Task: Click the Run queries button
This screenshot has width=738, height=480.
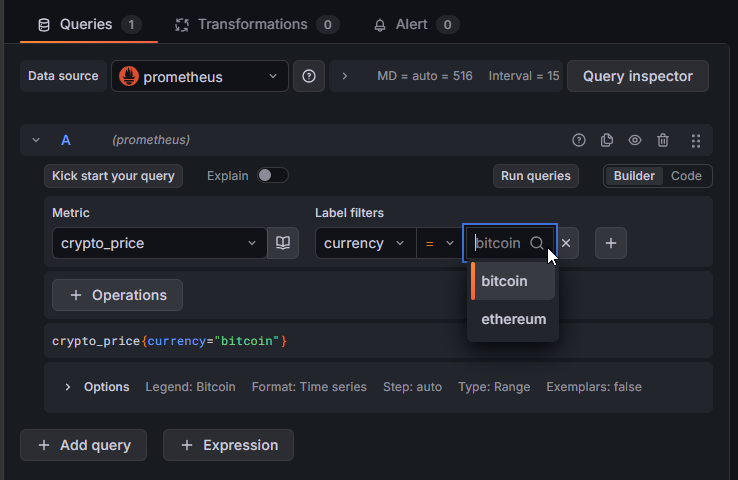Action: 536,176
